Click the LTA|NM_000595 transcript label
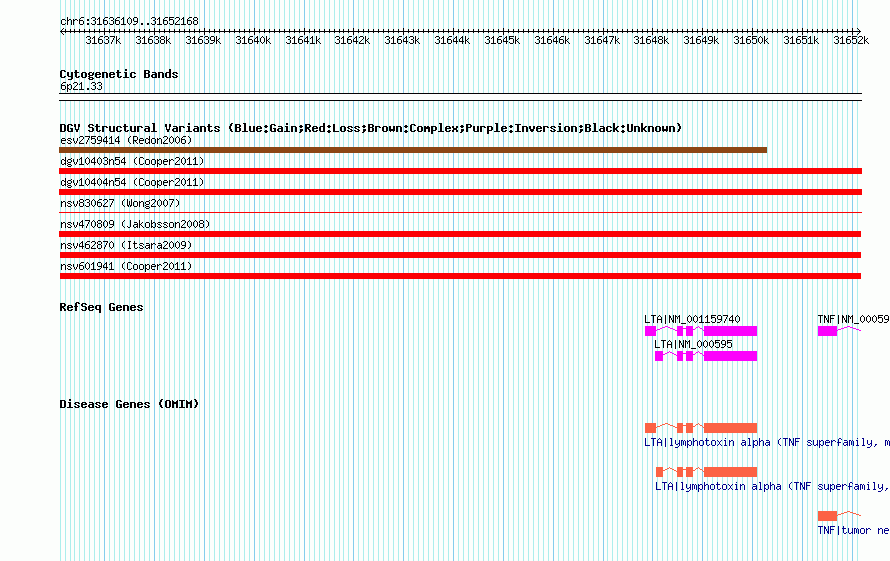Screen dimensions: 890x561 [x=693, y=344]
